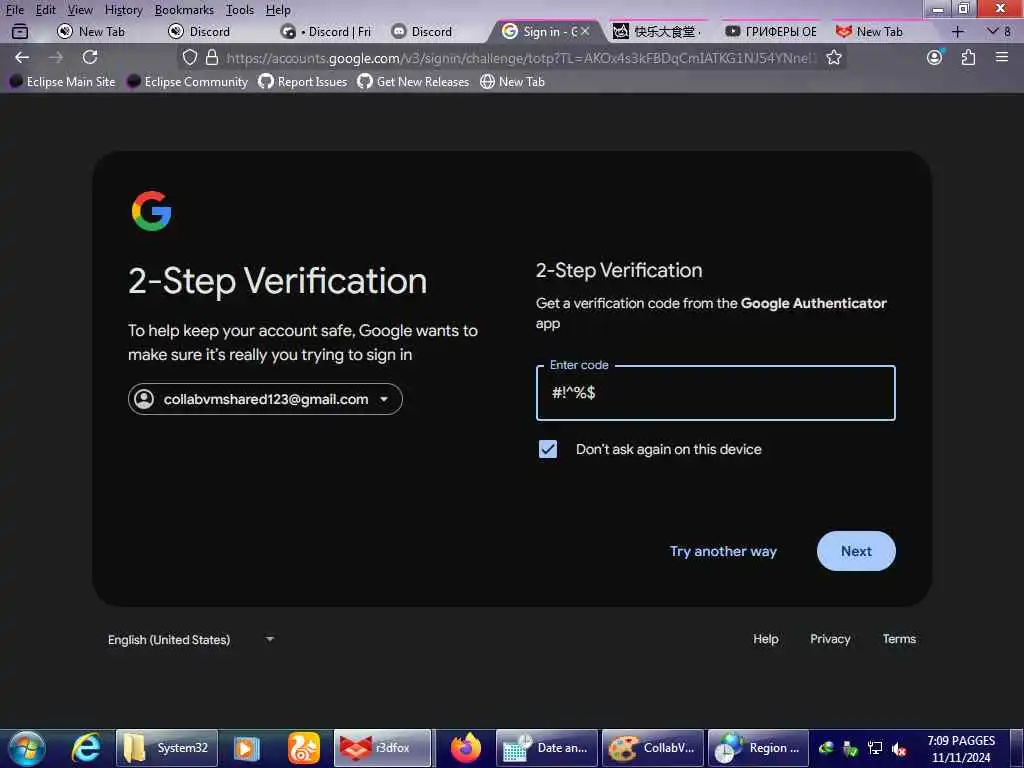1024x768 pixels.
Task: Switch to the CollabV... Paint taskbar window
Action: 653,748
